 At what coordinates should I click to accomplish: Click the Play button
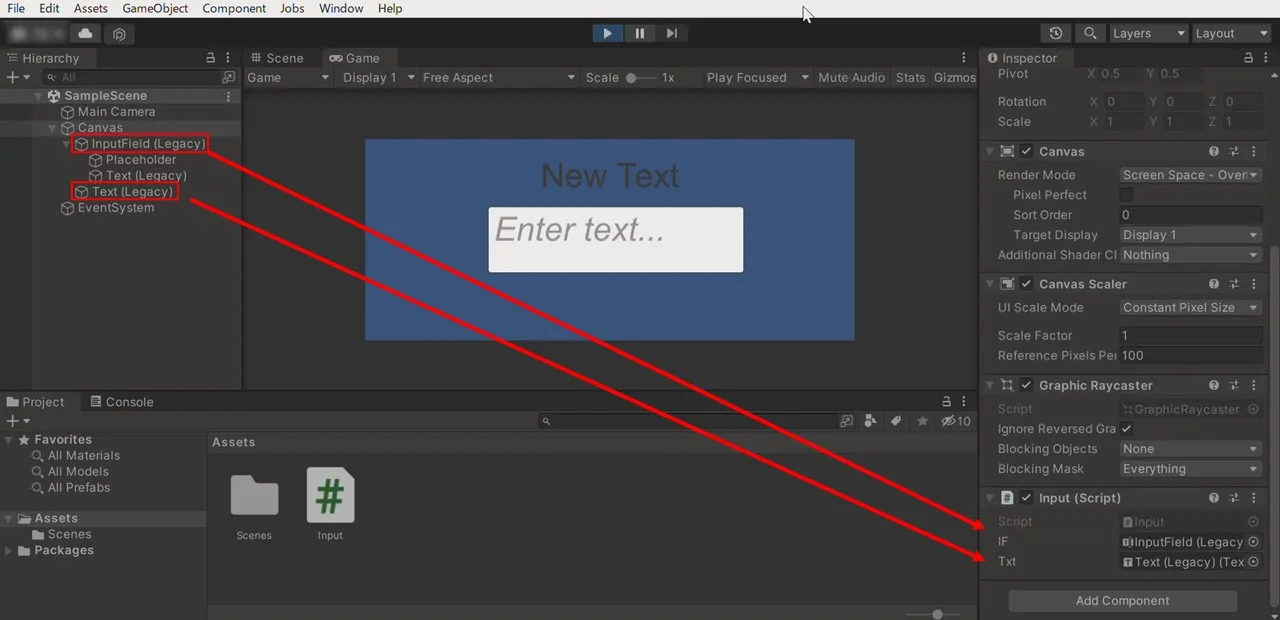click(607, 33)
